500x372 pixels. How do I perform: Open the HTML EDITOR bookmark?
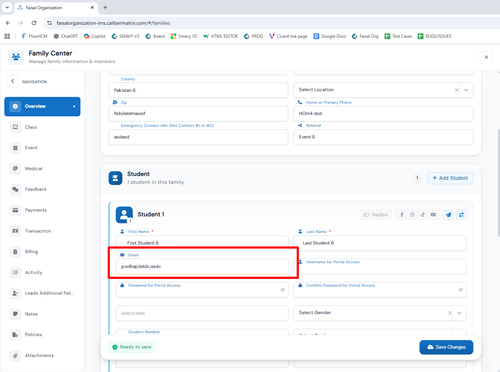(220, 36)
